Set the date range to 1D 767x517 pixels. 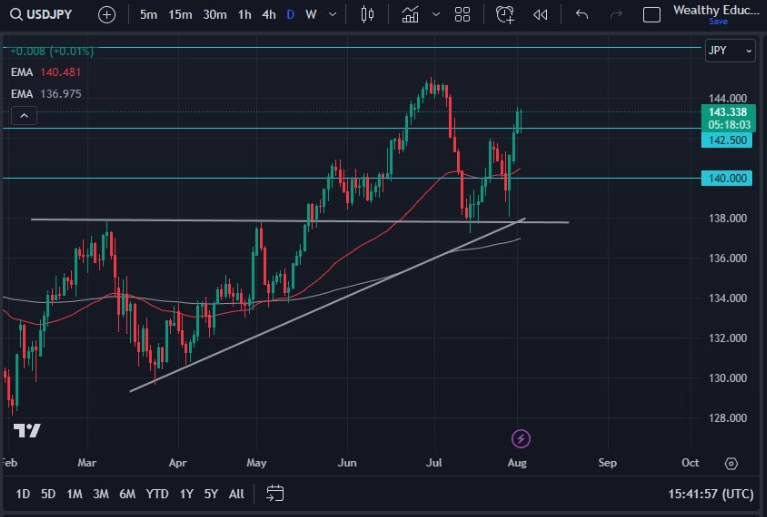pyautogui.click(x=23, y=494)
